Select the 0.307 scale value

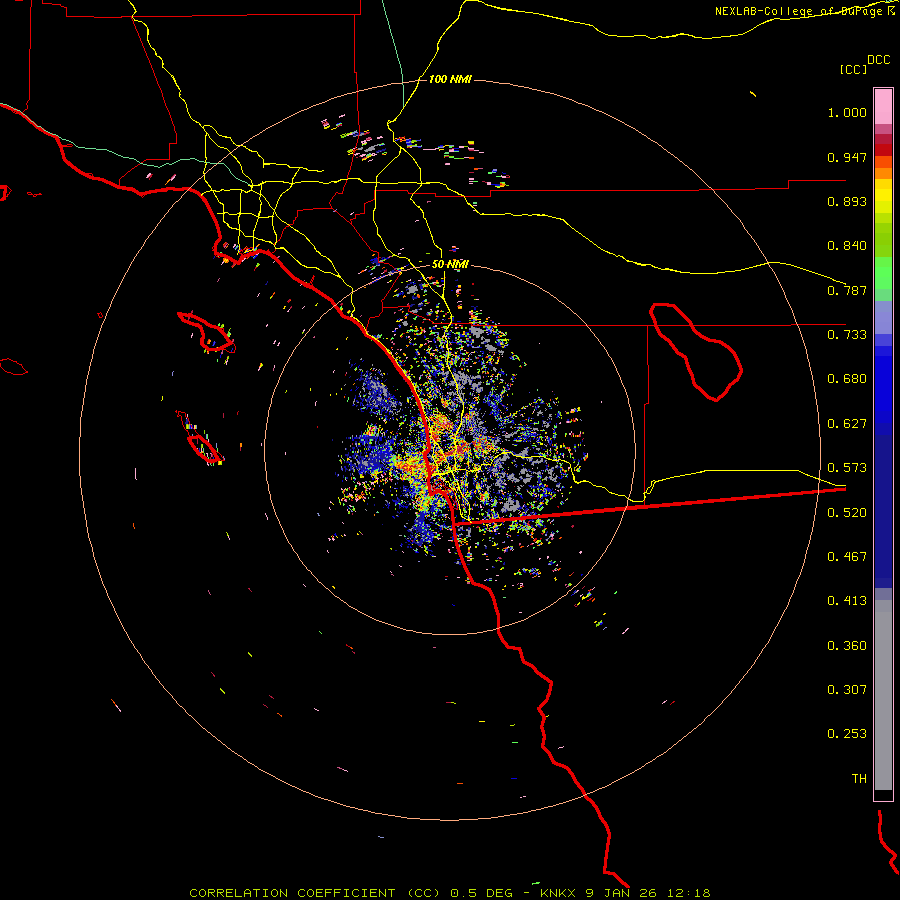coord(847,690)
